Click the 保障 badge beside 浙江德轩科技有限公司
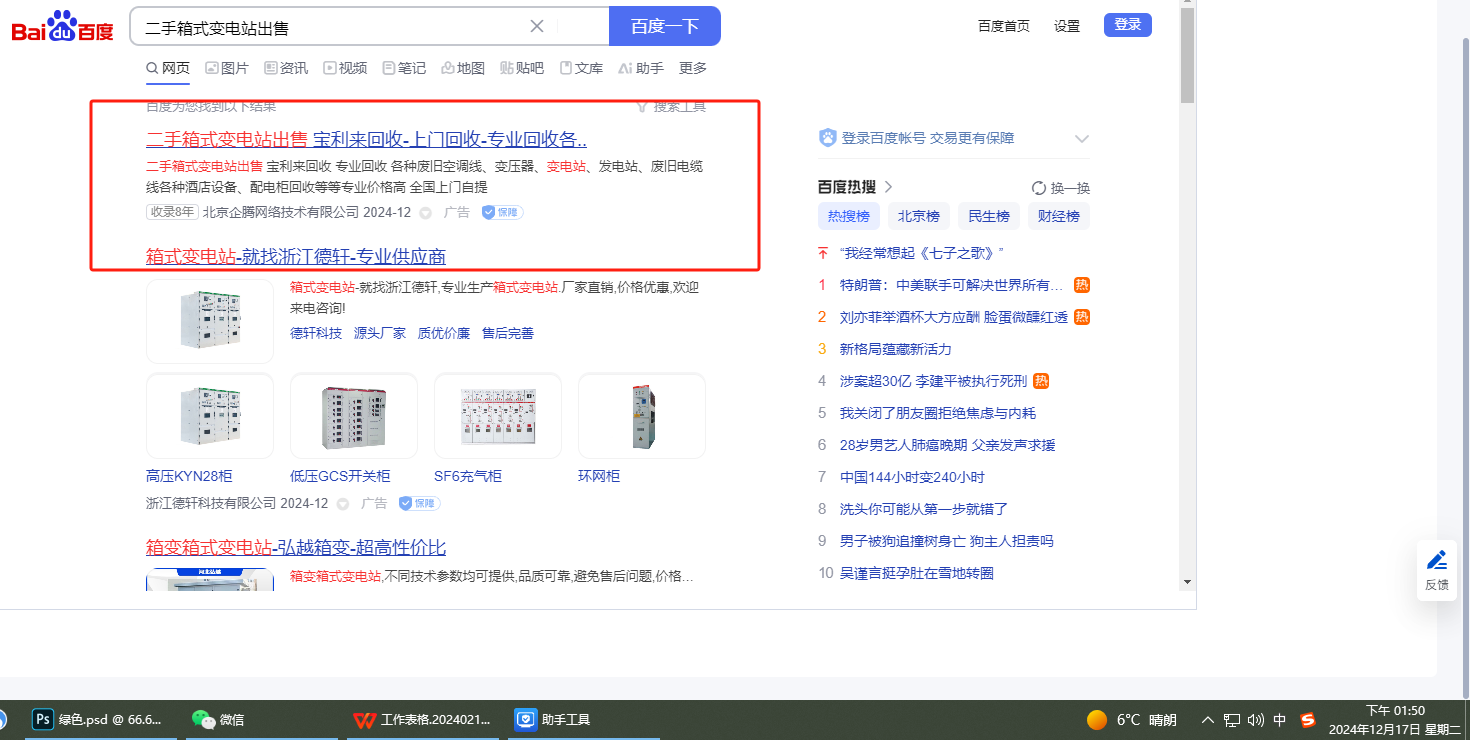Image resolution: width=1470 pixels, height=740 pixels. (x=419, y=503)
